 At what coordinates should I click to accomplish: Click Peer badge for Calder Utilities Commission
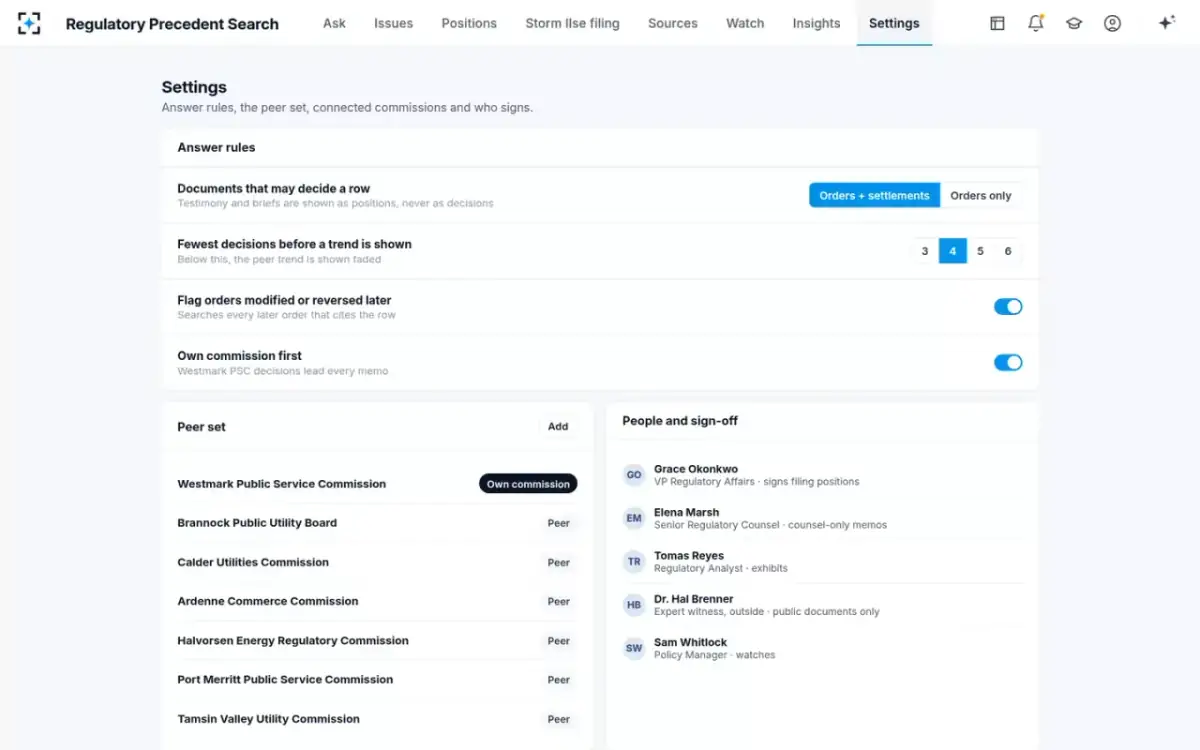pos(558,562)
